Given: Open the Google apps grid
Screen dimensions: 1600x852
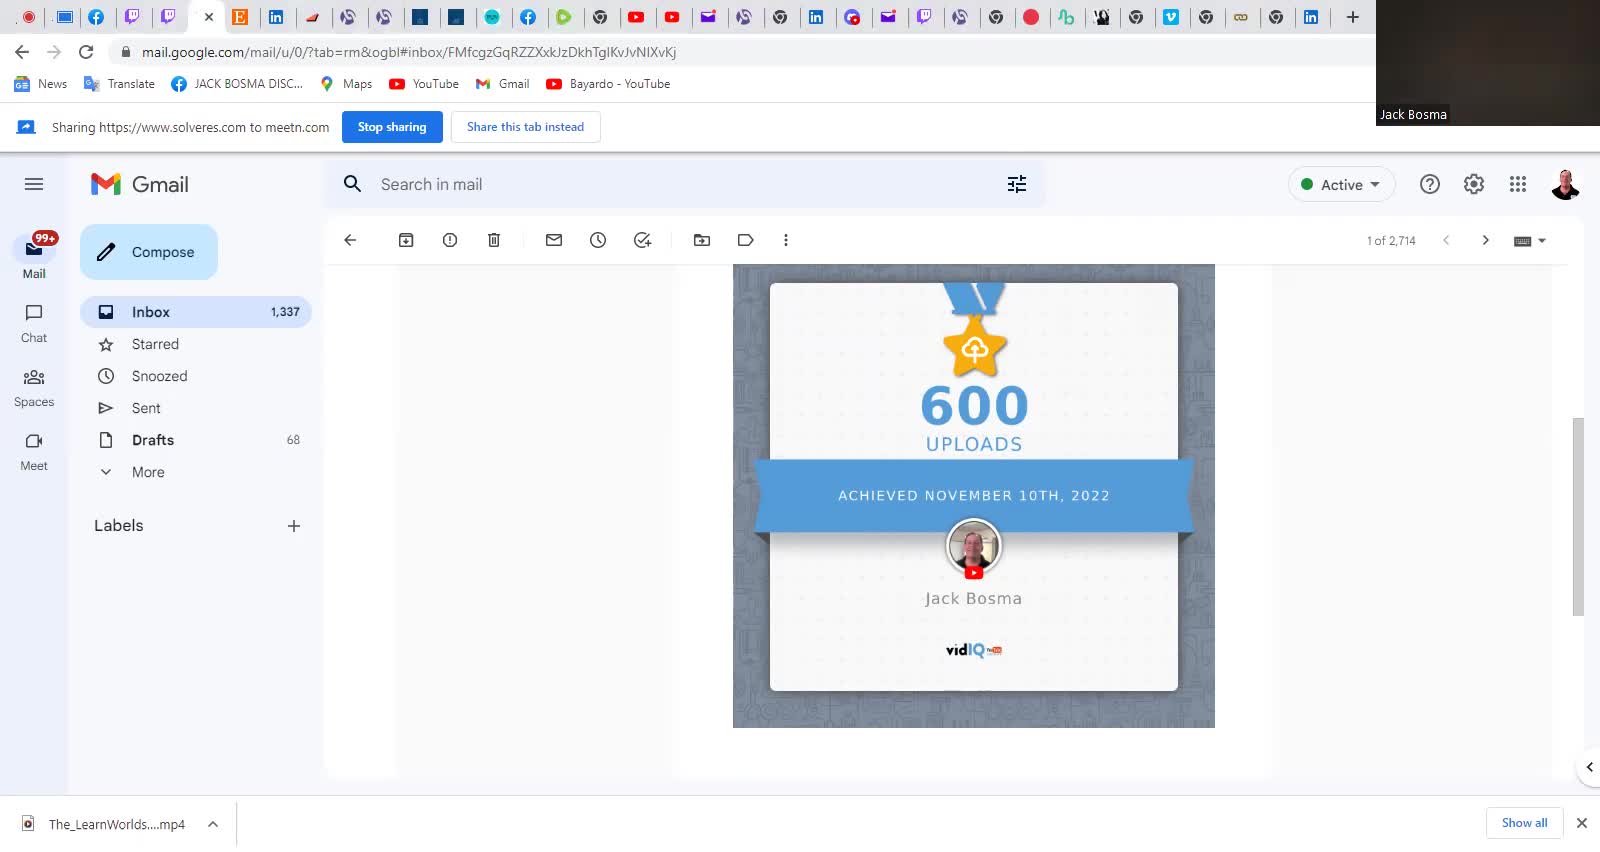Looking at the screenshot, I should [1518, 184].
